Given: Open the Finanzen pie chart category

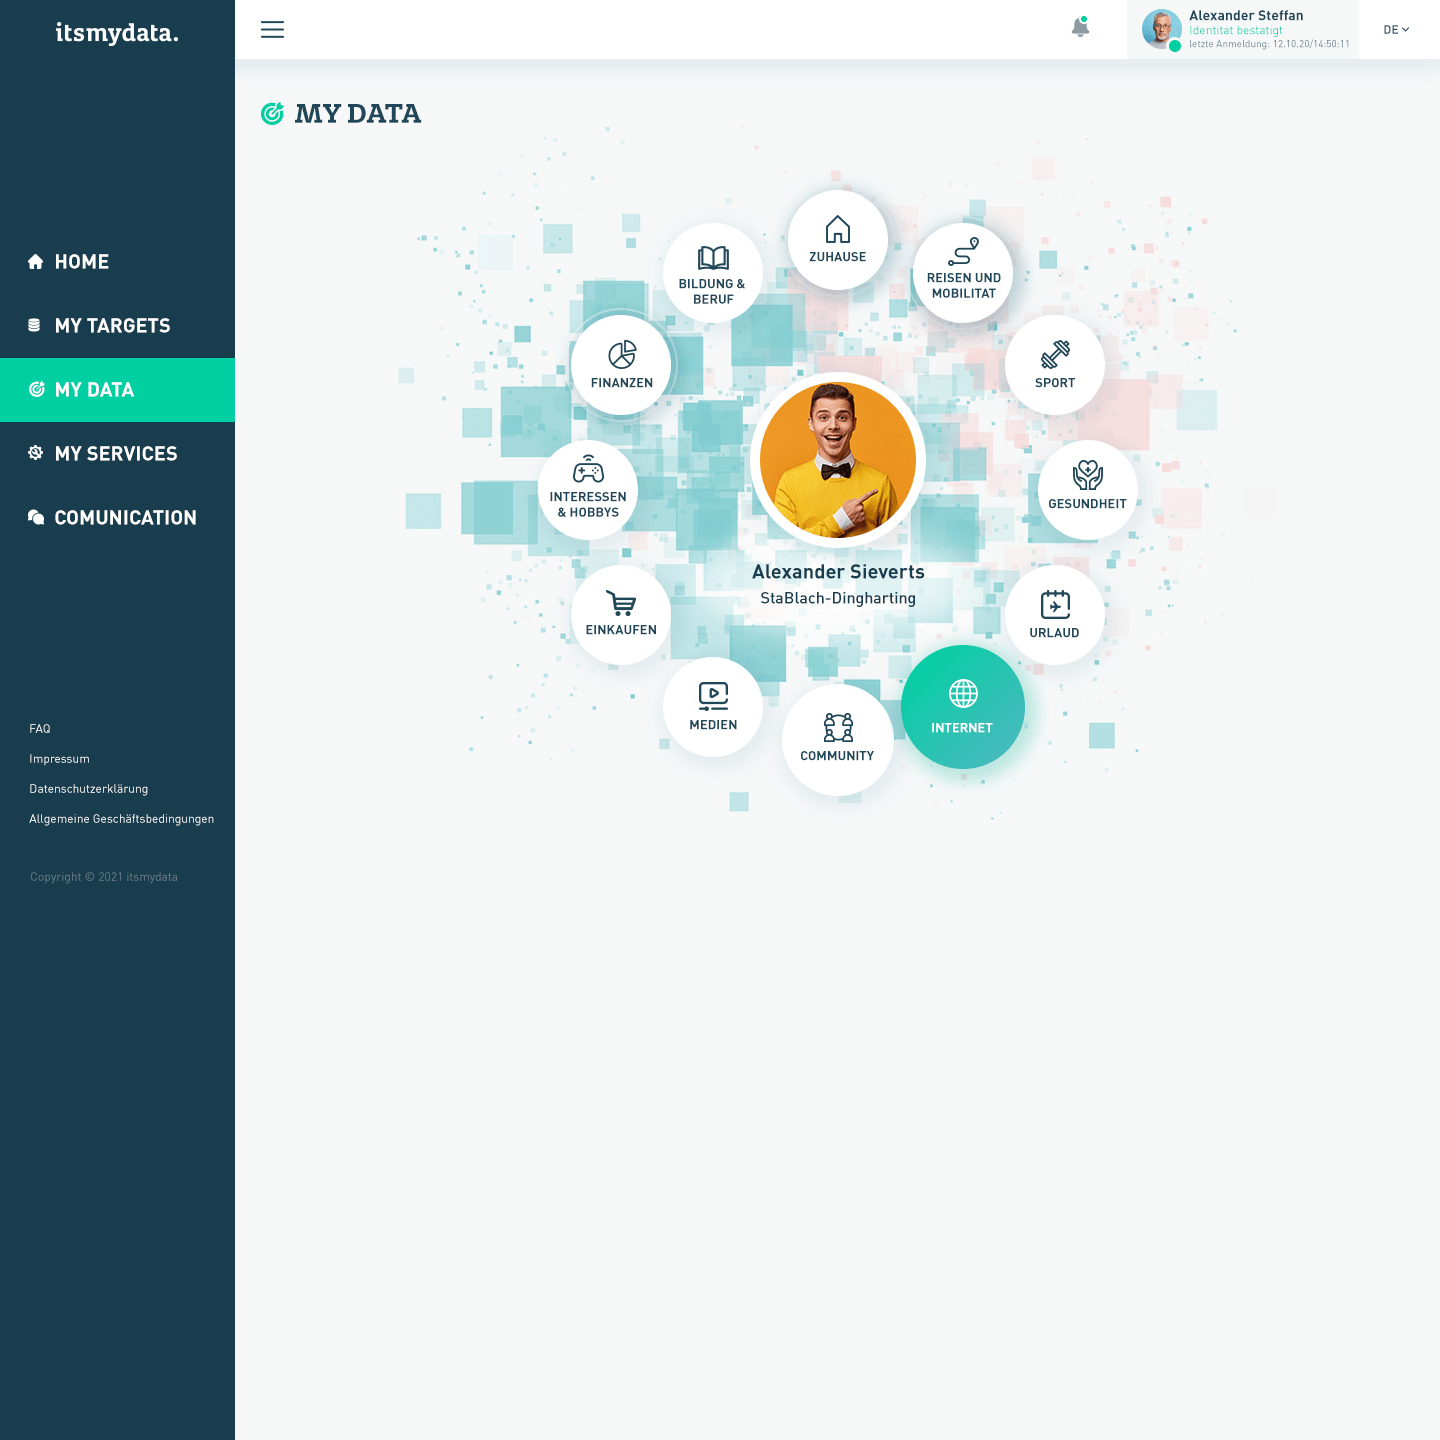Looking at the screenshot, I should point(621,365).
